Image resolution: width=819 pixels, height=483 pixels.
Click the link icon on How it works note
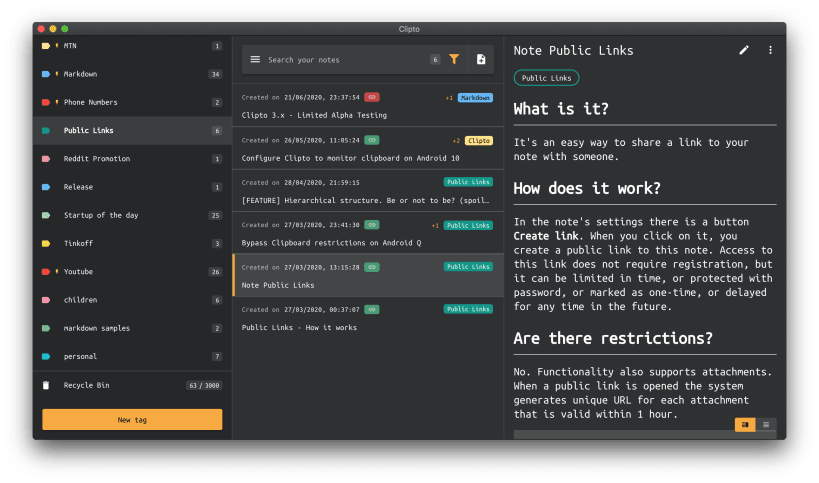tap(372, 309)
